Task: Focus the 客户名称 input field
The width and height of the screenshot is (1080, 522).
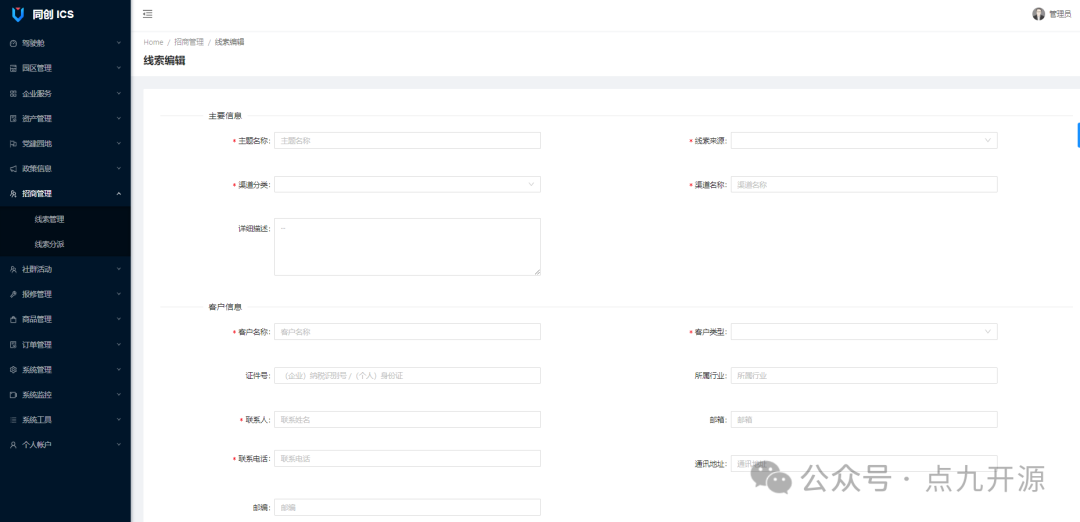Action: [x=407, y=332]
